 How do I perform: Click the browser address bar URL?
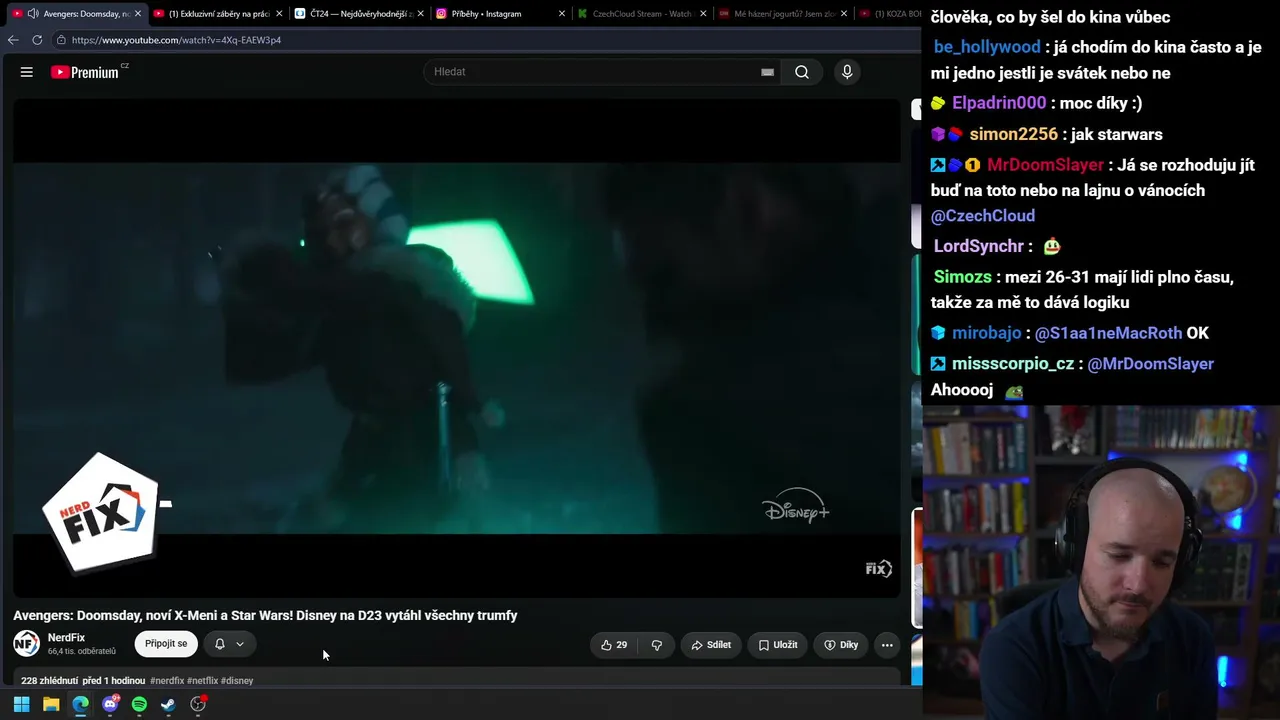click(x=176, y=40)
